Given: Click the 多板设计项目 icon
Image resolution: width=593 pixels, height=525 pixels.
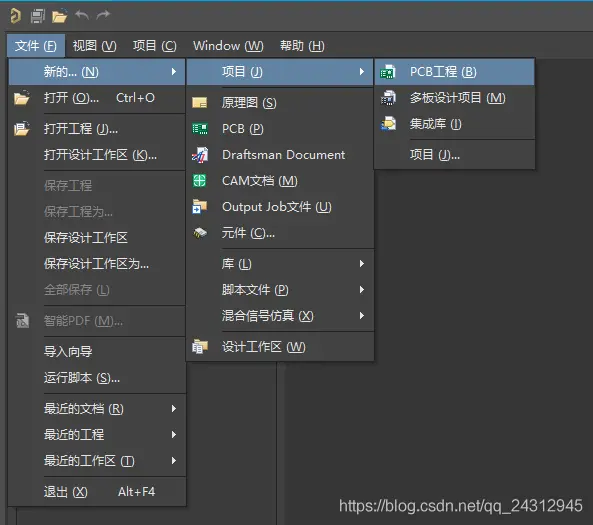Looking at the screenshot, I should pyautogui.click(x=388, y=98).
